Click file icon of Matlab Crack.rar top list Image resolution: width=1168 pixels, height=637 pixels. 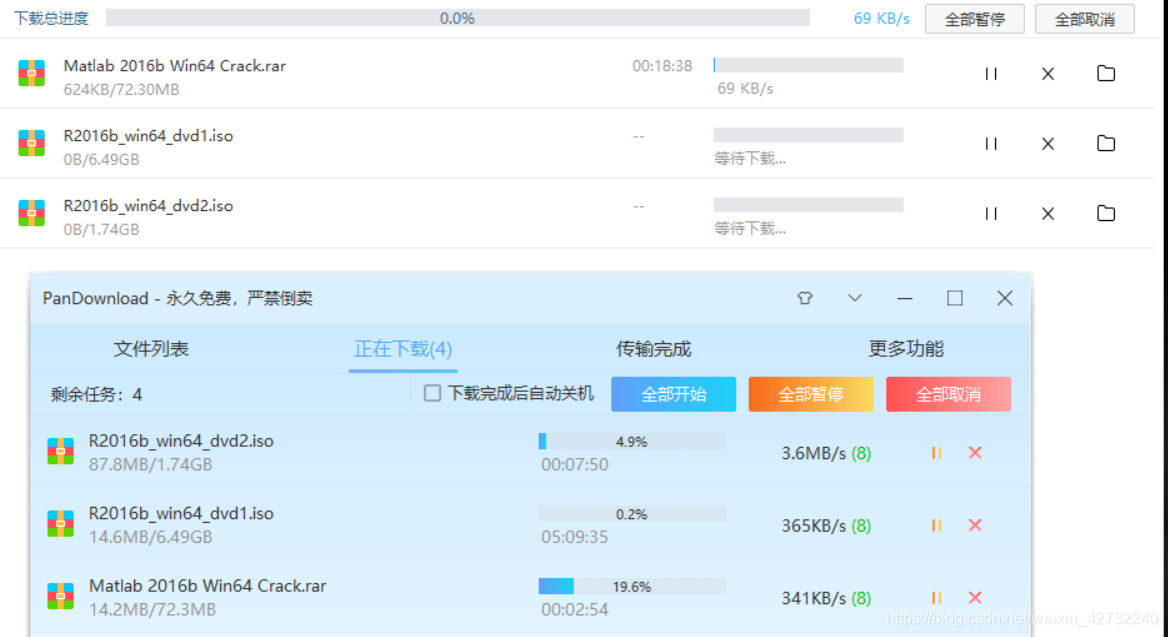click(31, 73)
